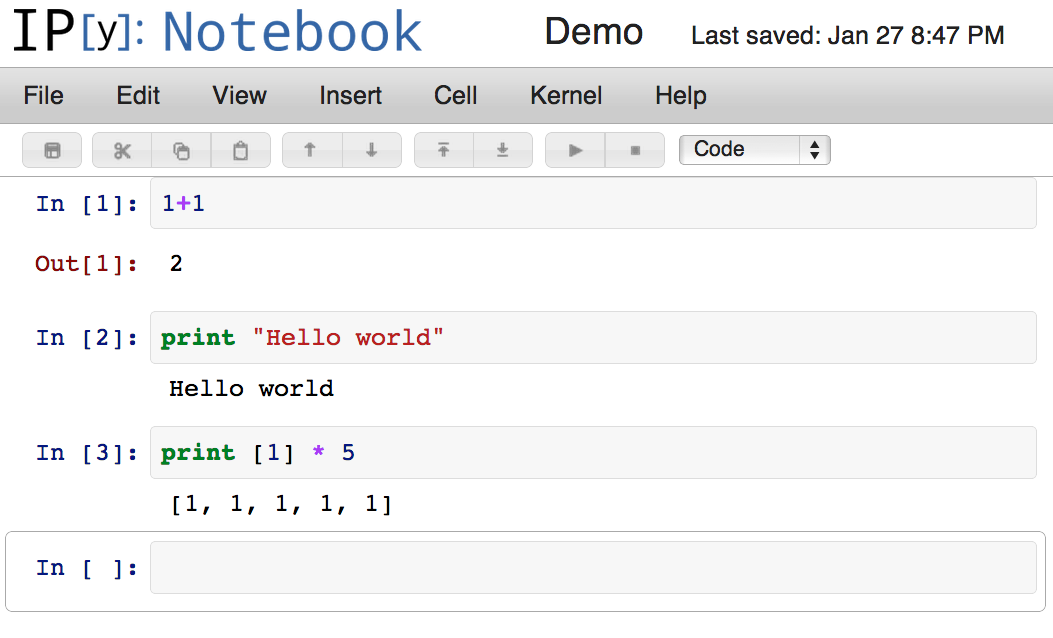Move the cell down with the down arrow
The width and height of the screenshot is (1053, 638).
[x=371, y=151]
